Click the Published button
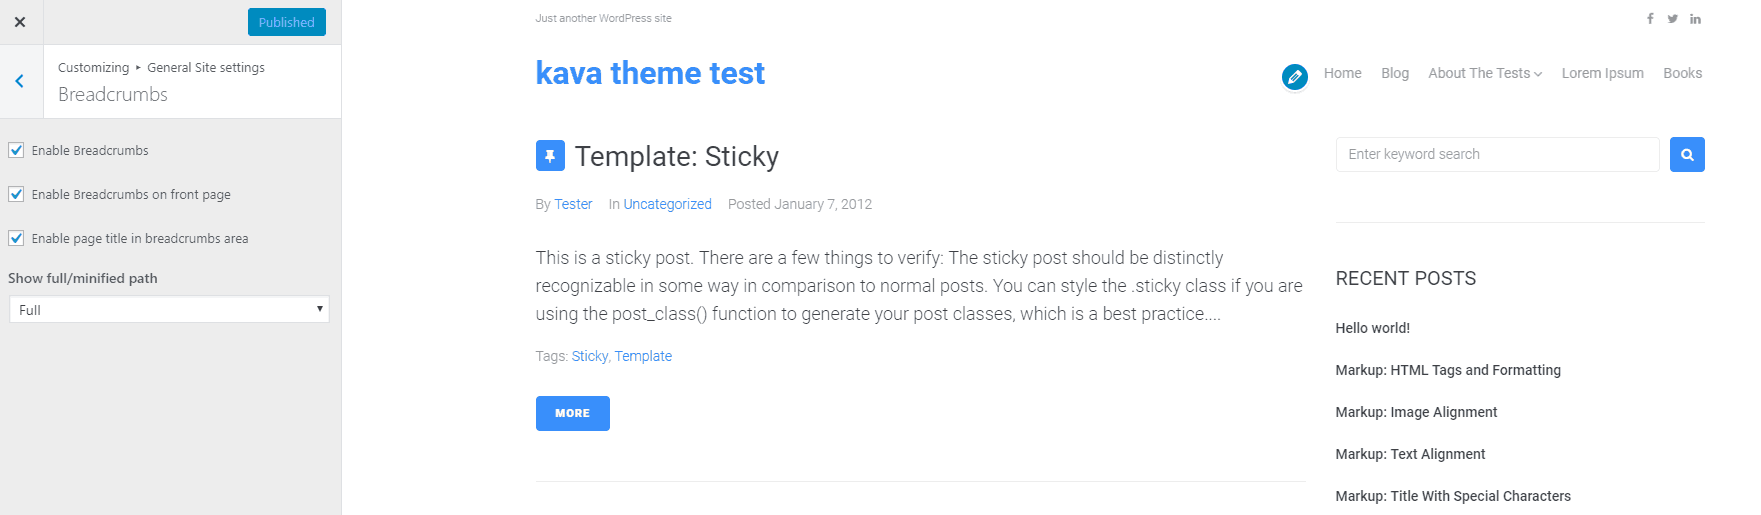Viewport: 1761px width, 515px height. (x=286, y=22)
